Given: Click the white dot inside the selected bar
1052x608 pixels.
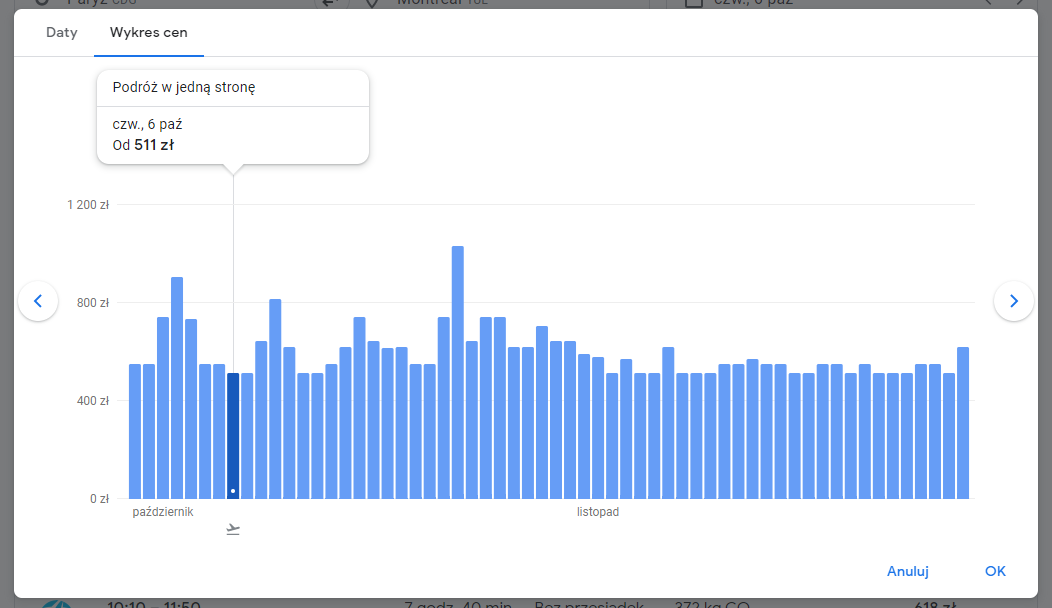Looking at the screenshot, I should point(233,491).
